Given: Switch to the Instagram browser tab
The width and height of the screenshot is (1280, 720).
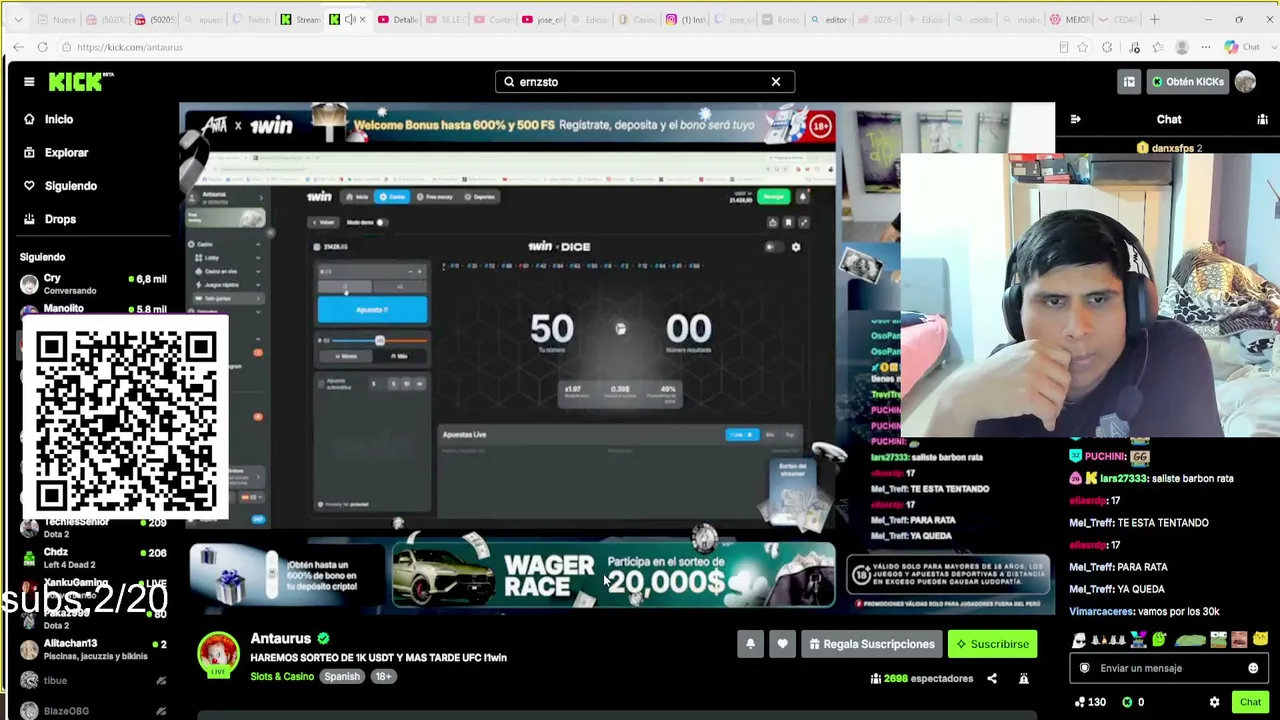Looking at the screenshot, I should [x=688, y=19].
